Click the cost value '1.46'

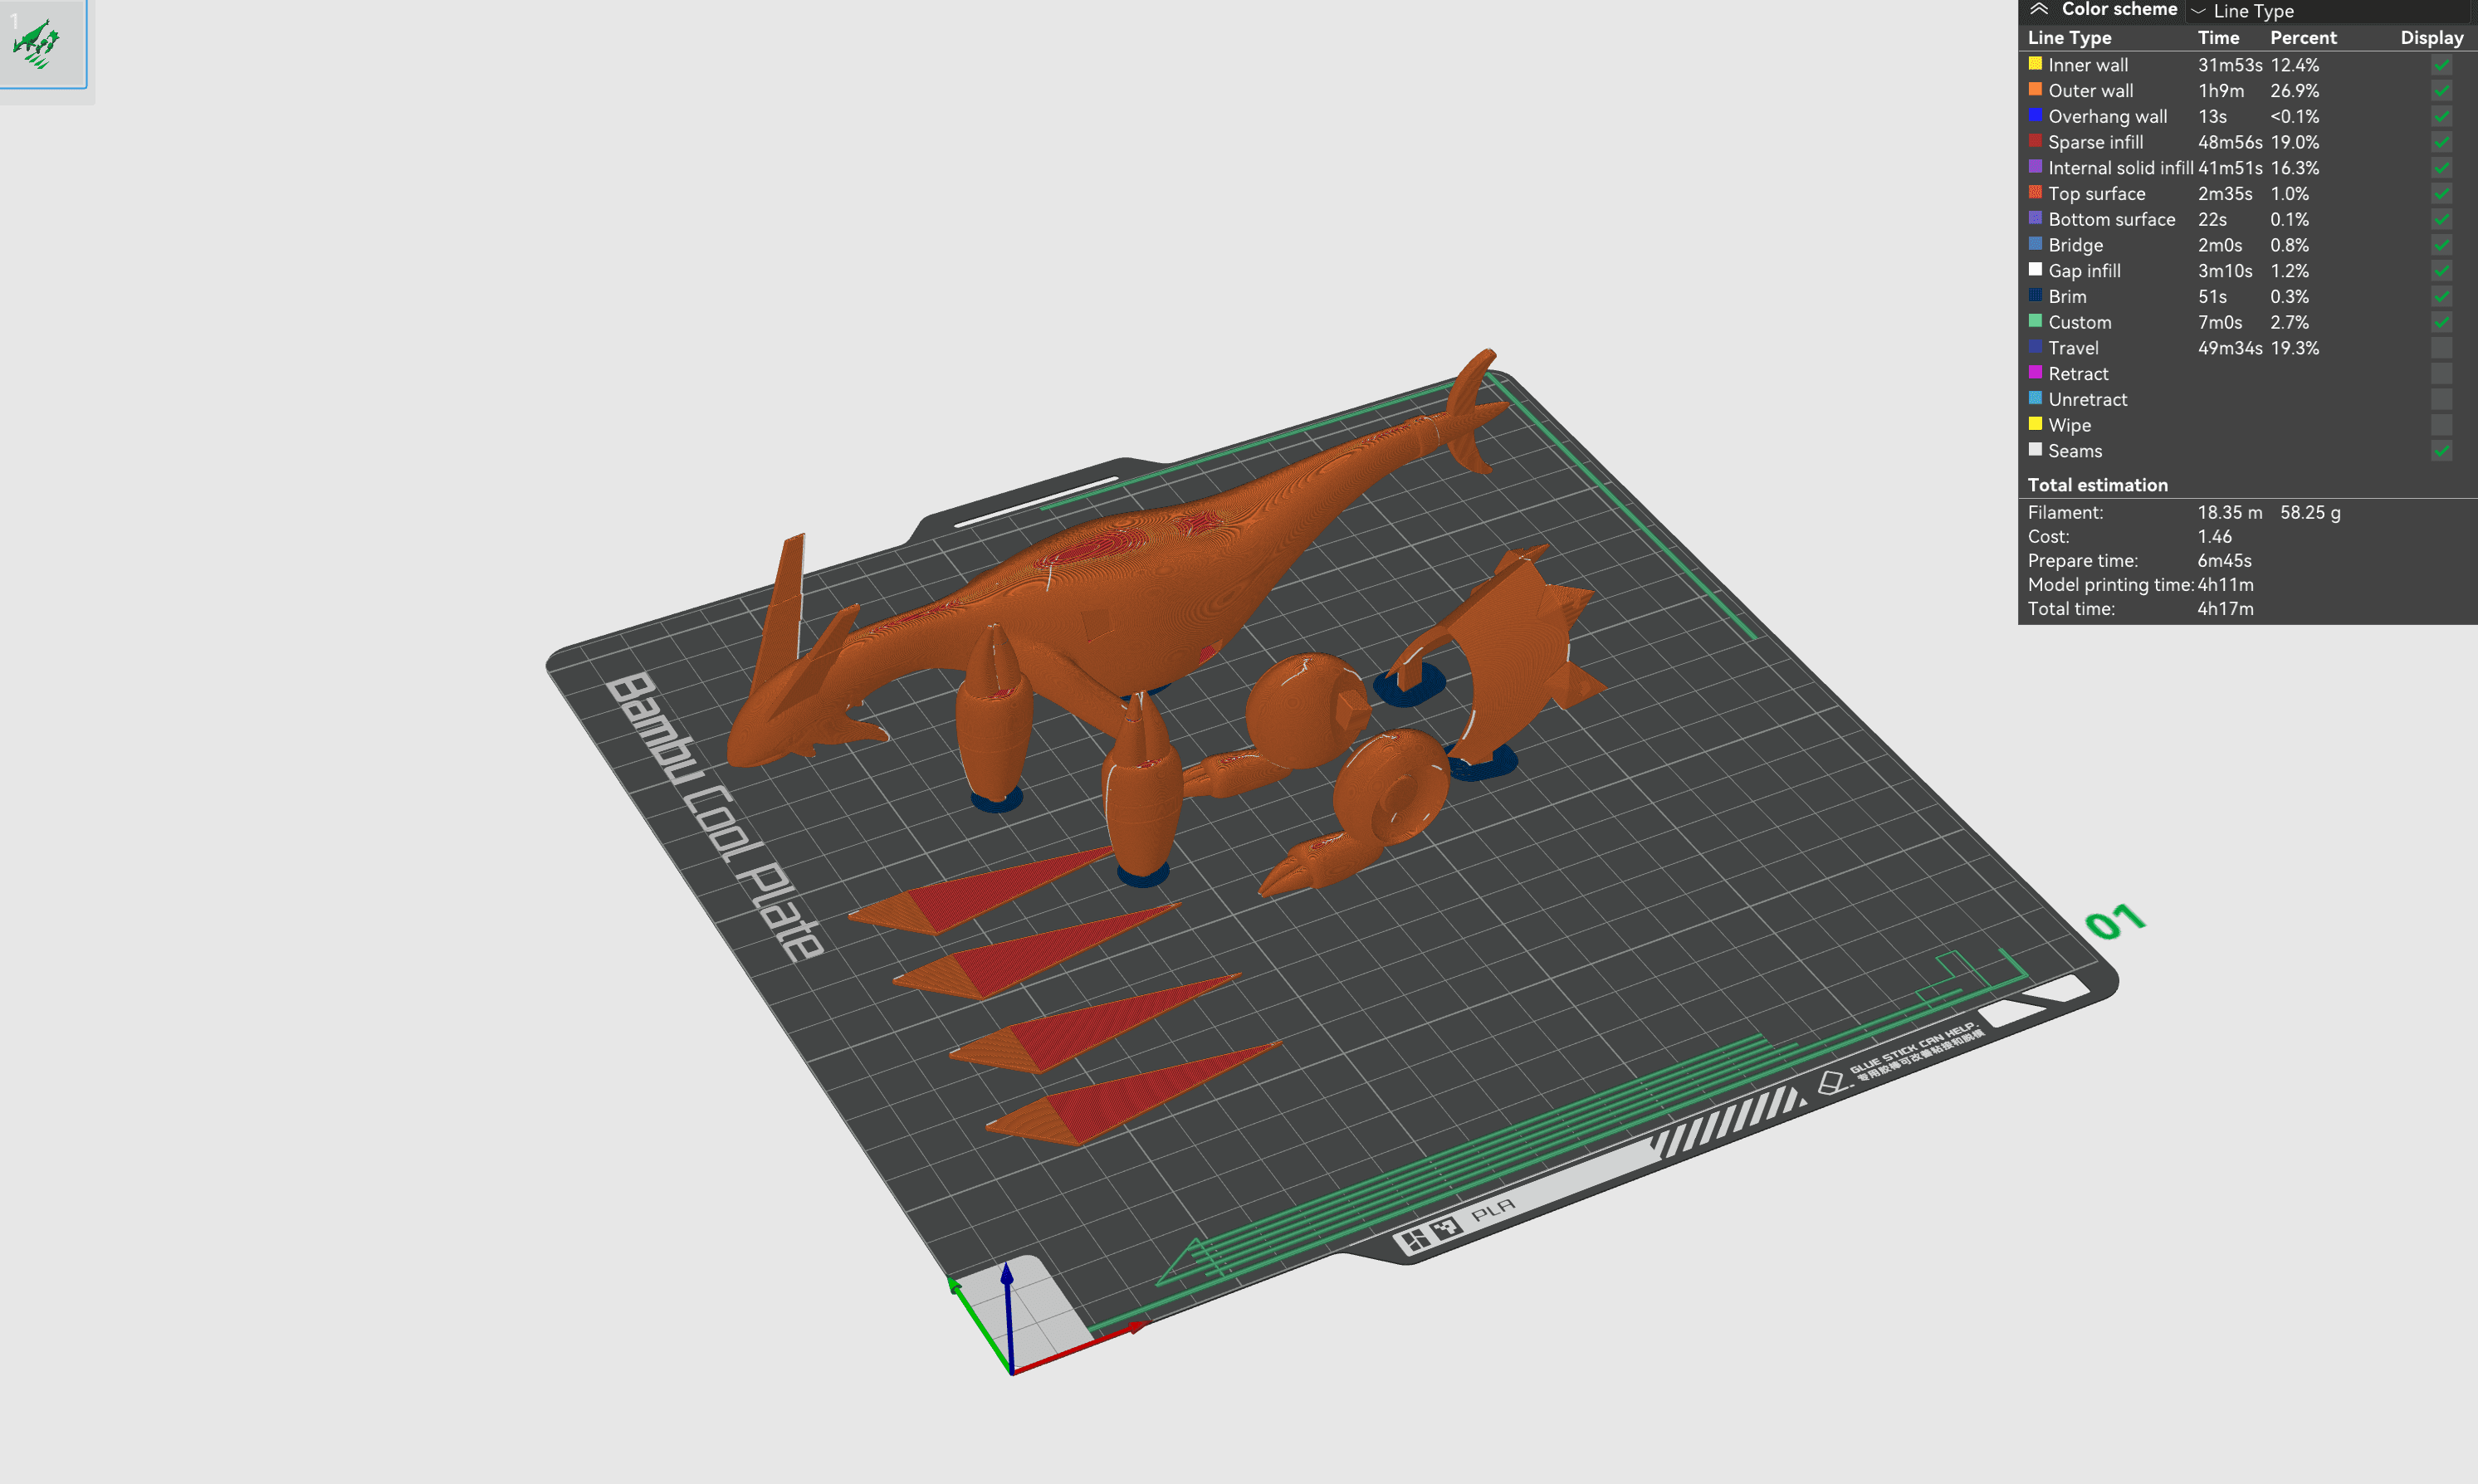(x=2214, y=536)
